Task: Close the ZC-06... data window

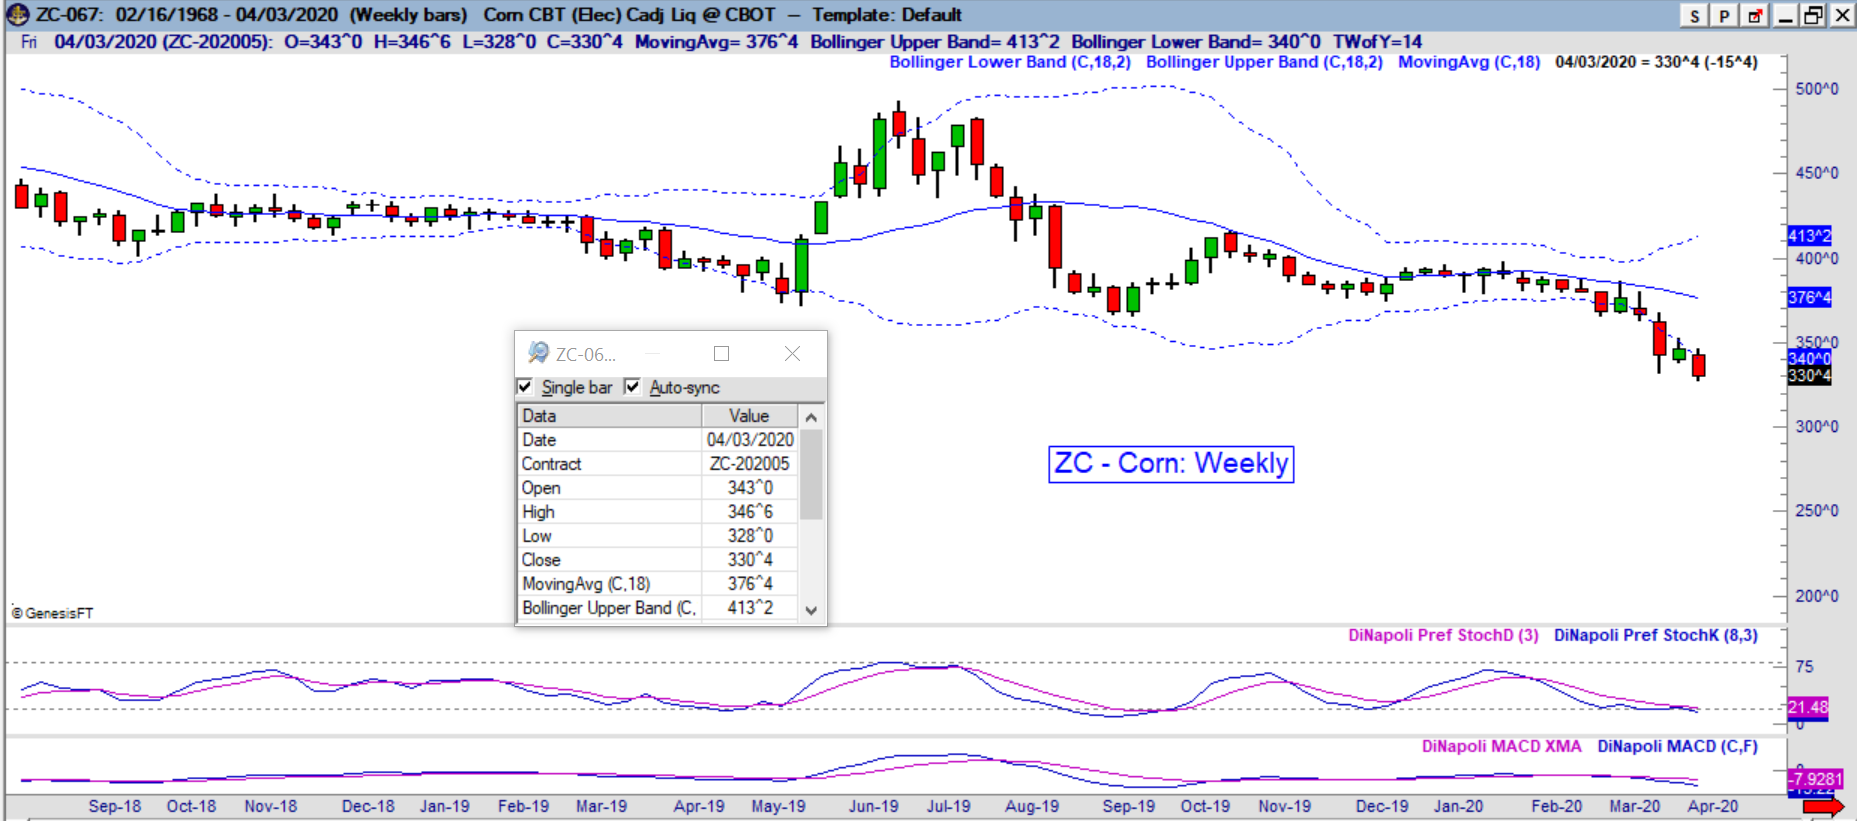Action: [792, 353]
